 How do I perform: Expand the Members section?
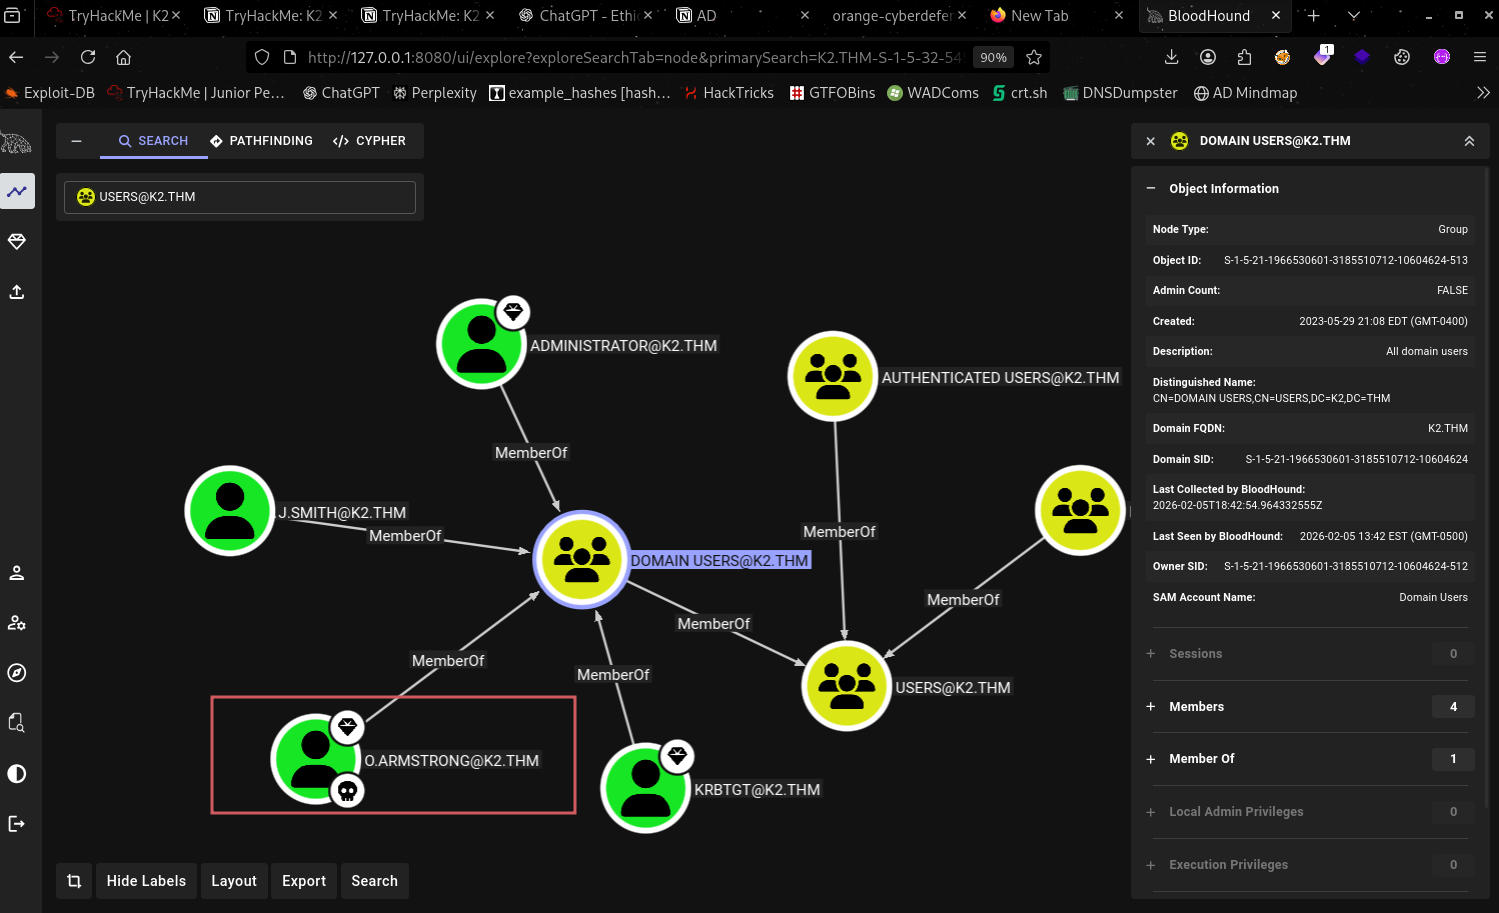(x=1196, y=707)
